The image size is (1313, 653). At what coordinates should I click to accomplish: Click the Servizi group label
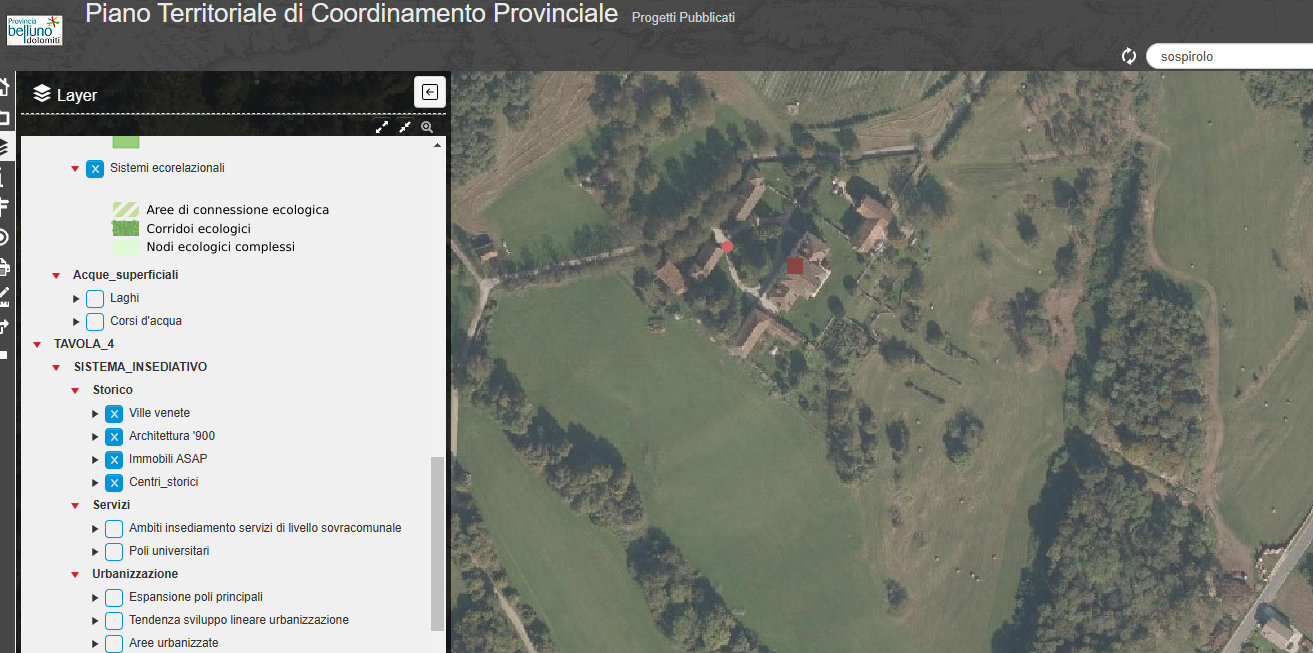click(x=111, y=505)
